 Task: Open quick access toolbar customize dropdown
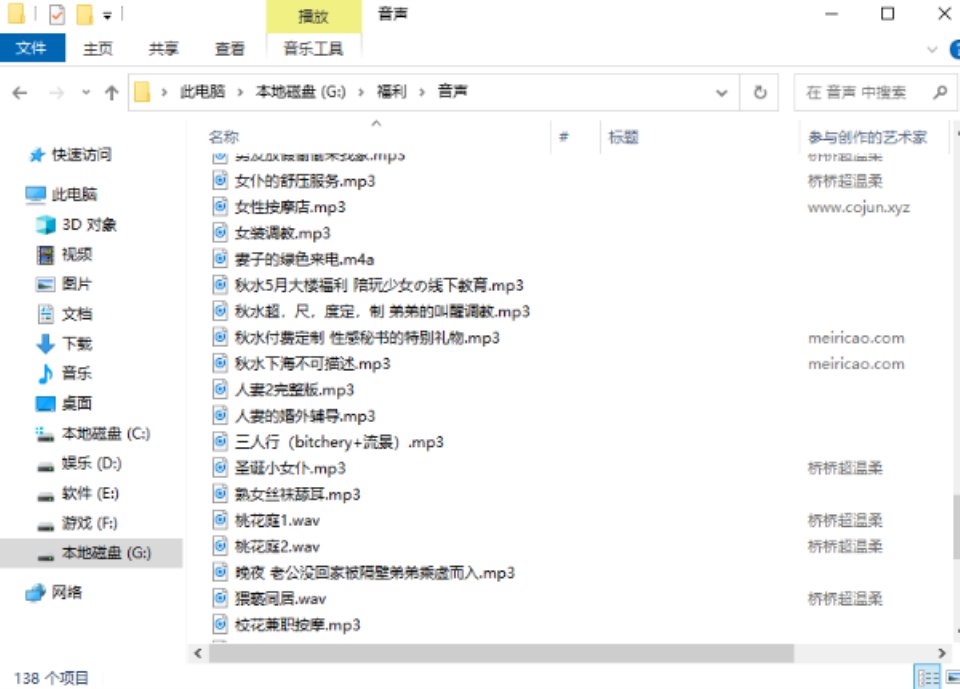pos(107,15)
